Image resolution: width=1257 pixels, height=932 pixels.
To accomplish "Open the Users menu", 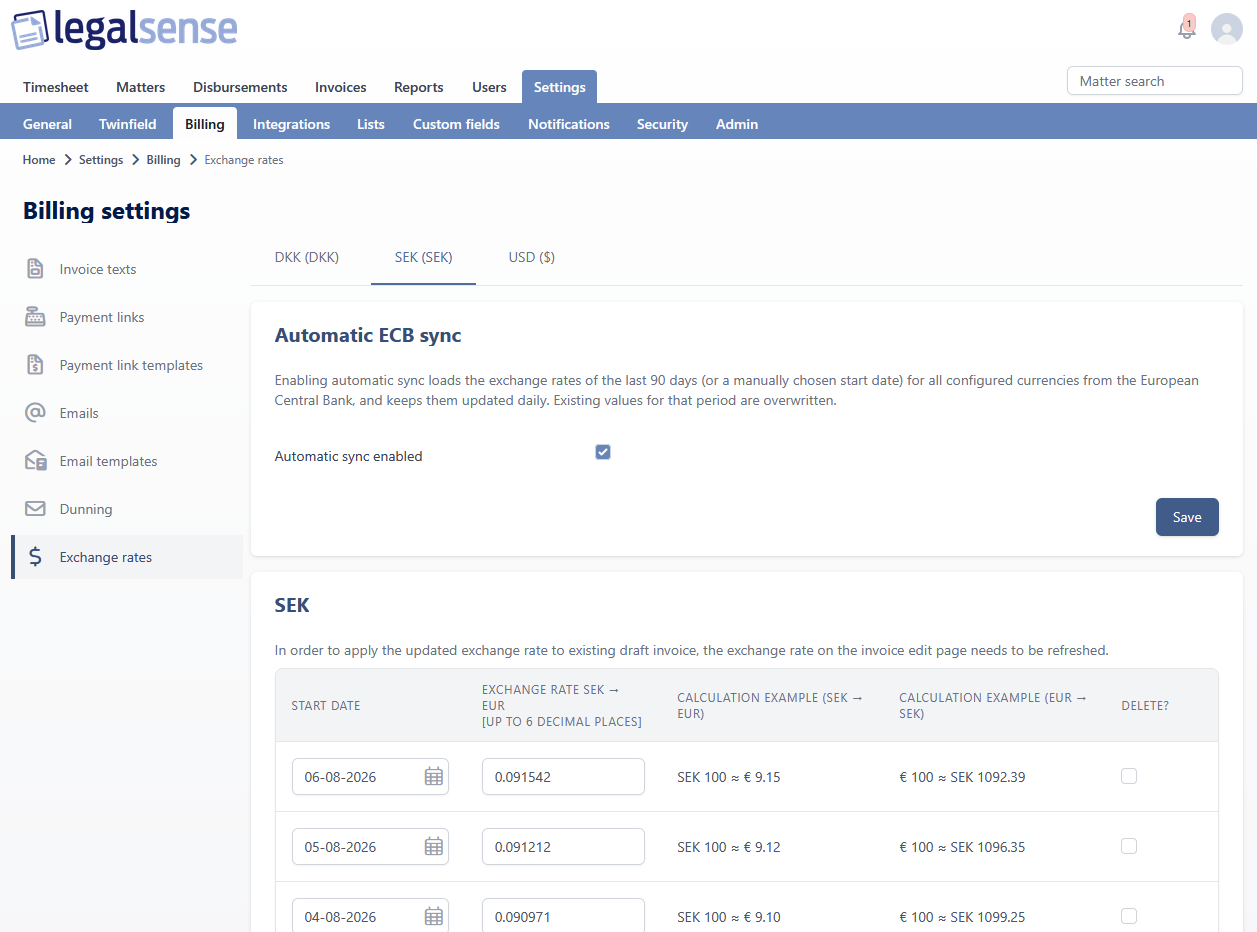I will (489, 87).
